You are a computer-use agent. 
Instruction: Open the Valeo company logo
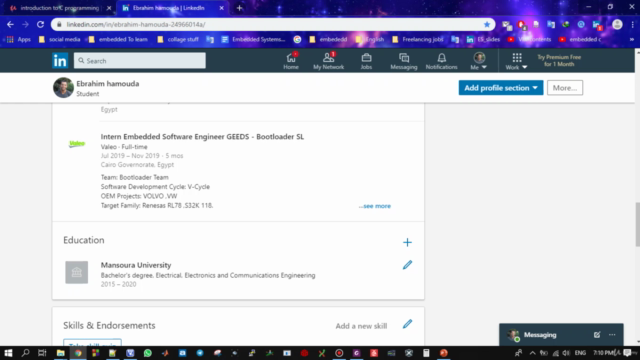(77, 144)
